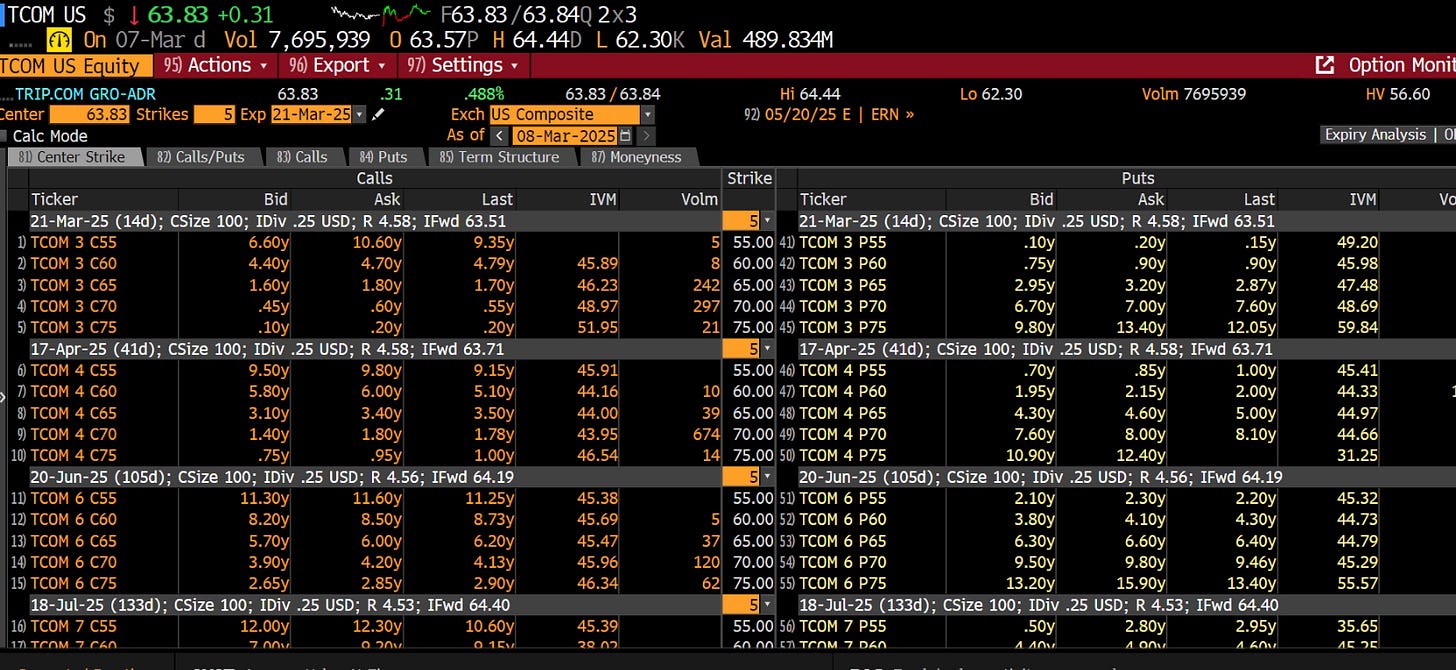
Task: Select the TCOM 4 P75 put row ticker
Action: (843, 456)
